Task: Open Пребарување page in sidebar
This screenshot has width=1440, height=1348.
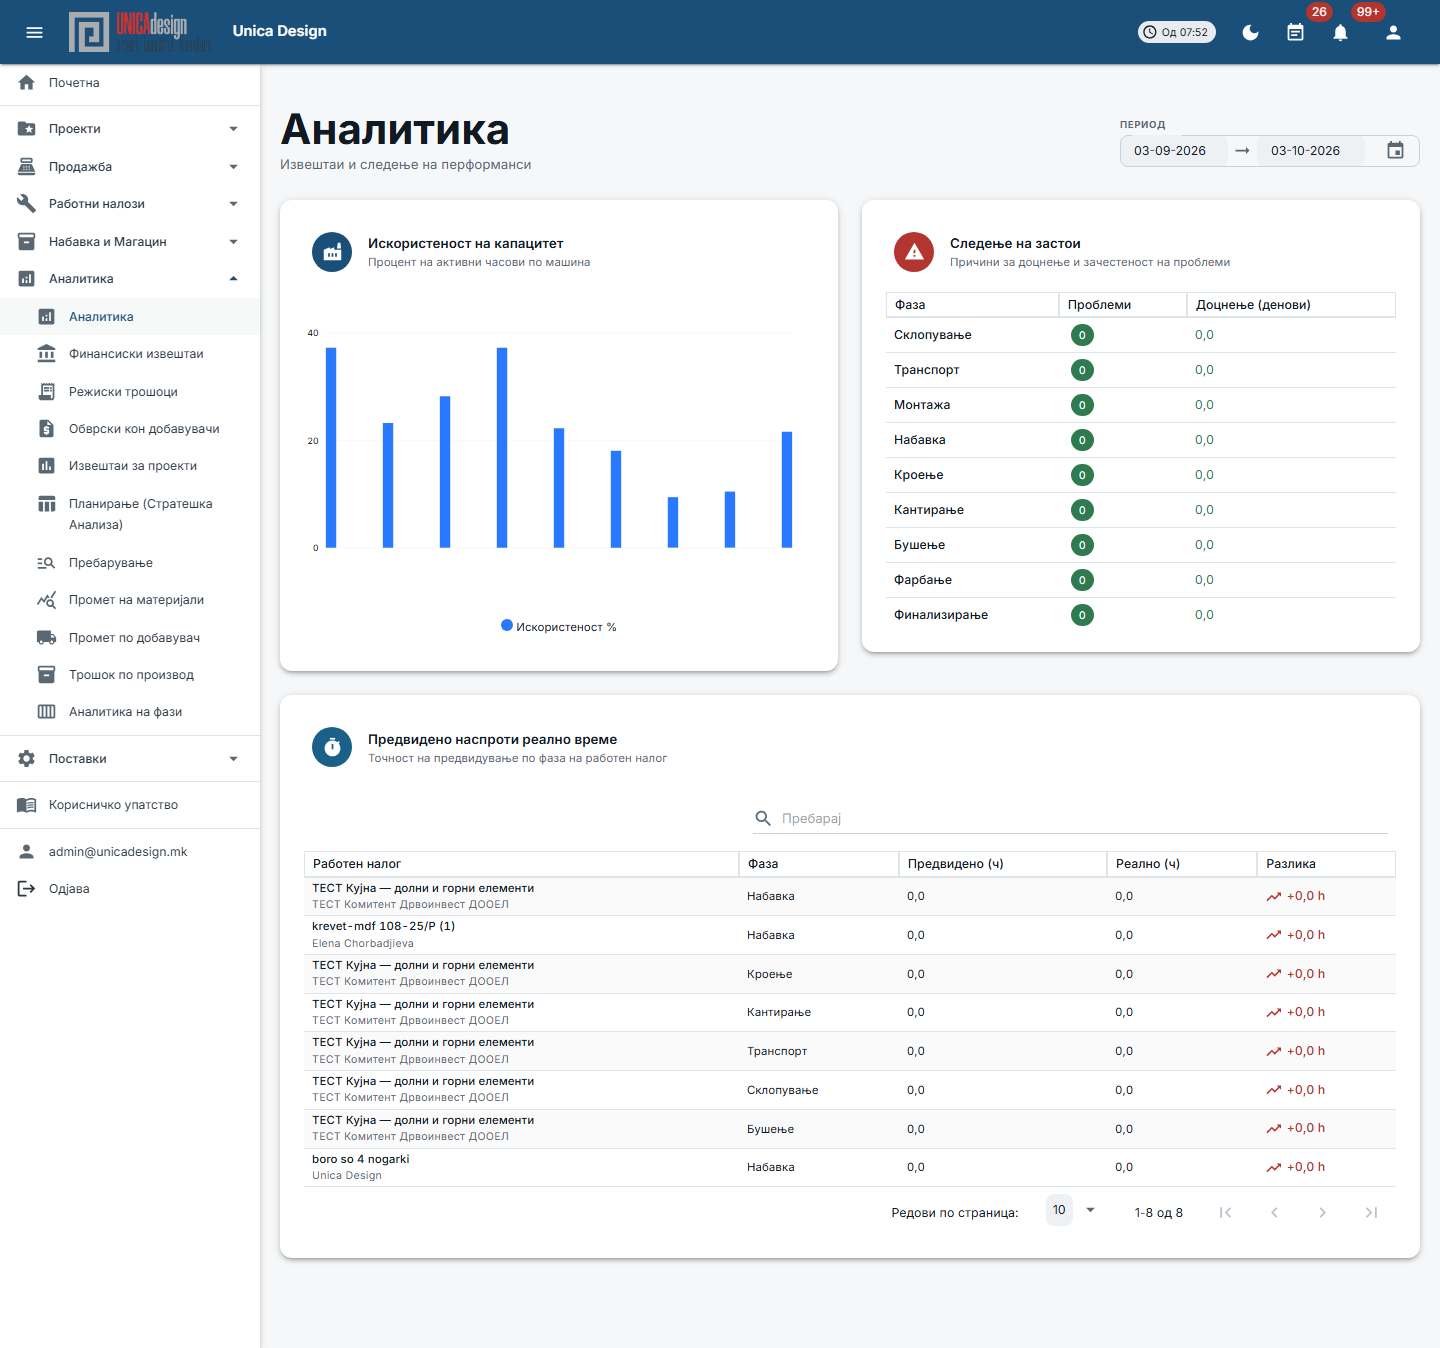Action: click(130, 563)
